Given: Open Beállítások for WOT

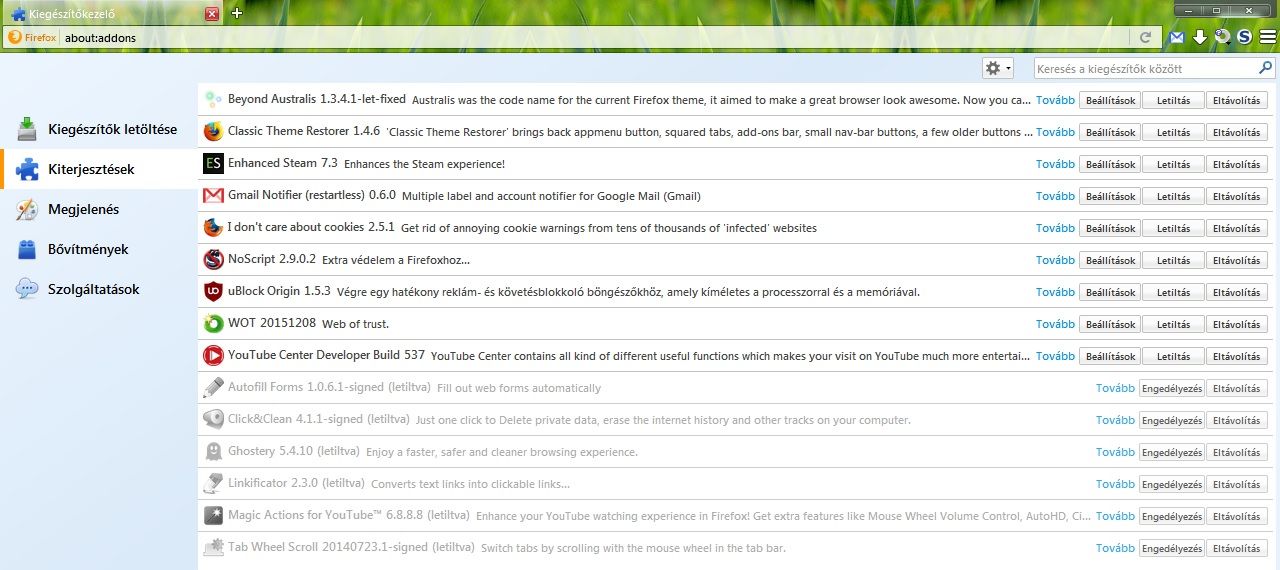Looking at the screenshot, I should point(1110,325).
